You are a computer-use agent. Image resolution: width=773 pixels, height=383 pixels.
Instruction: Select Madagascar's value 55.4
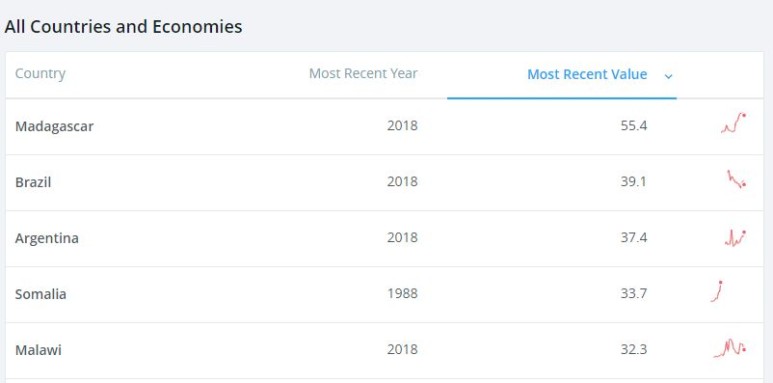point(634,126)
